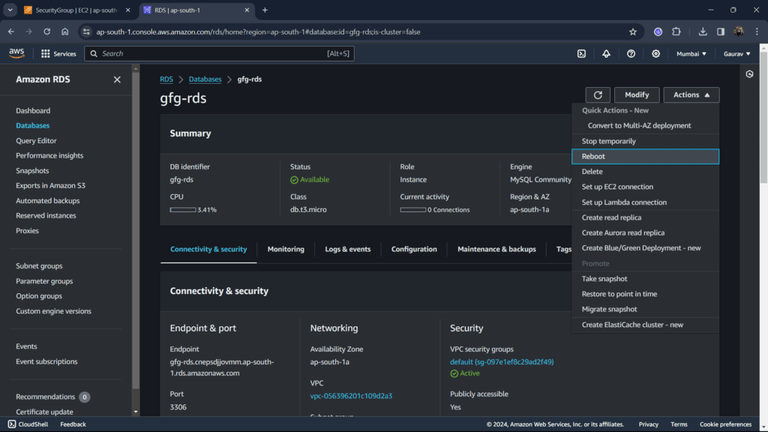
Task: Open the RDS breadcrumb link
Action: 166,79
